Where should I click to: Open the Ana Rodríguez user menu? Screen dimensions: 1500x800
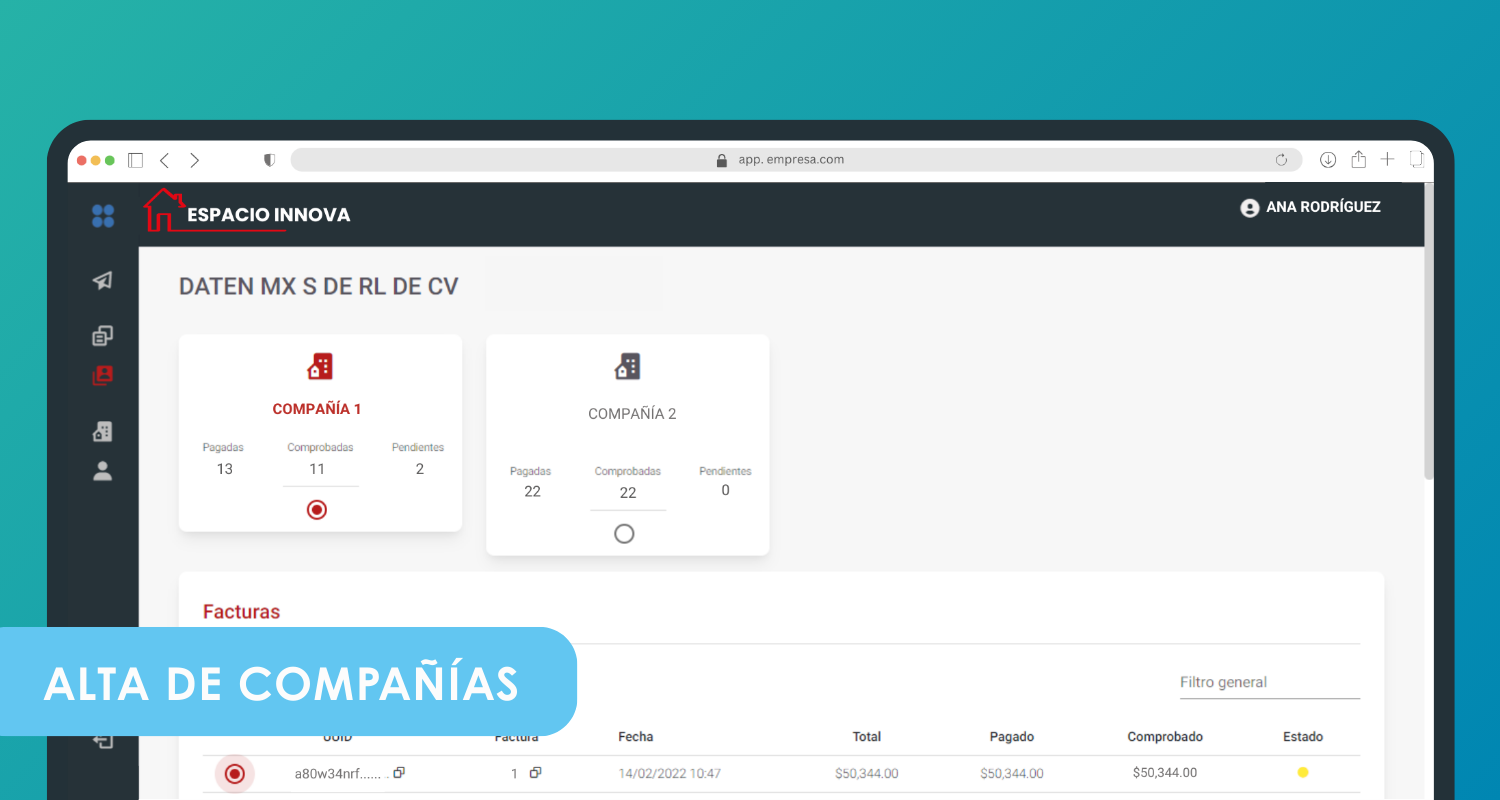click(1310, 208)
